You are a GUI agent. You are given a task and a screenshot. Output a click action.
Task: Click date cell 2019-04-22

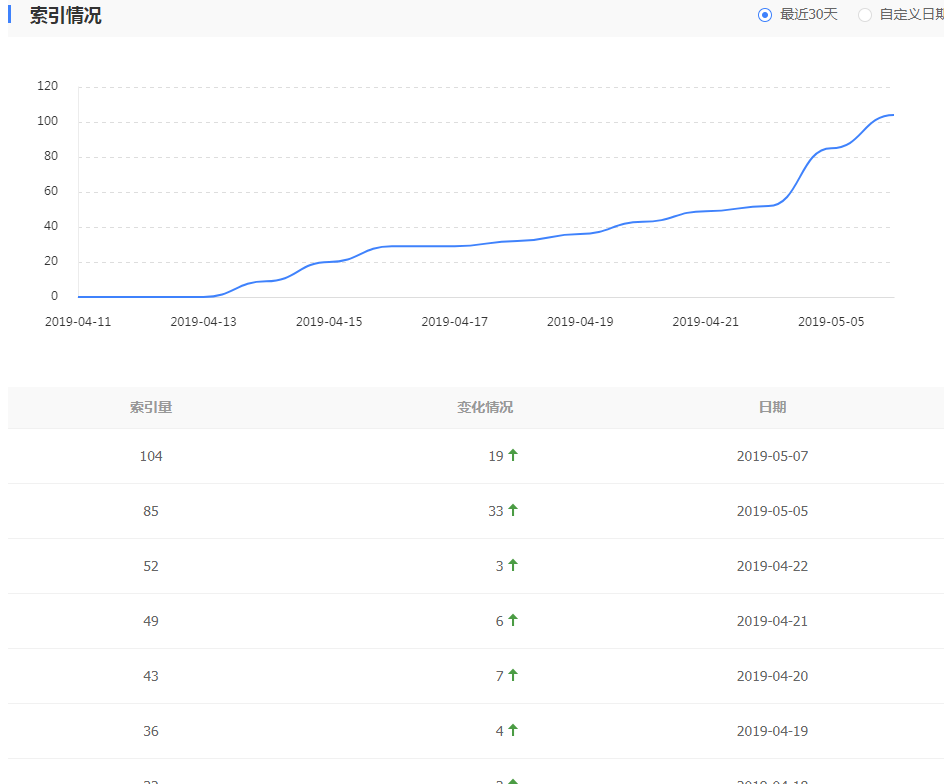[772, 566]
